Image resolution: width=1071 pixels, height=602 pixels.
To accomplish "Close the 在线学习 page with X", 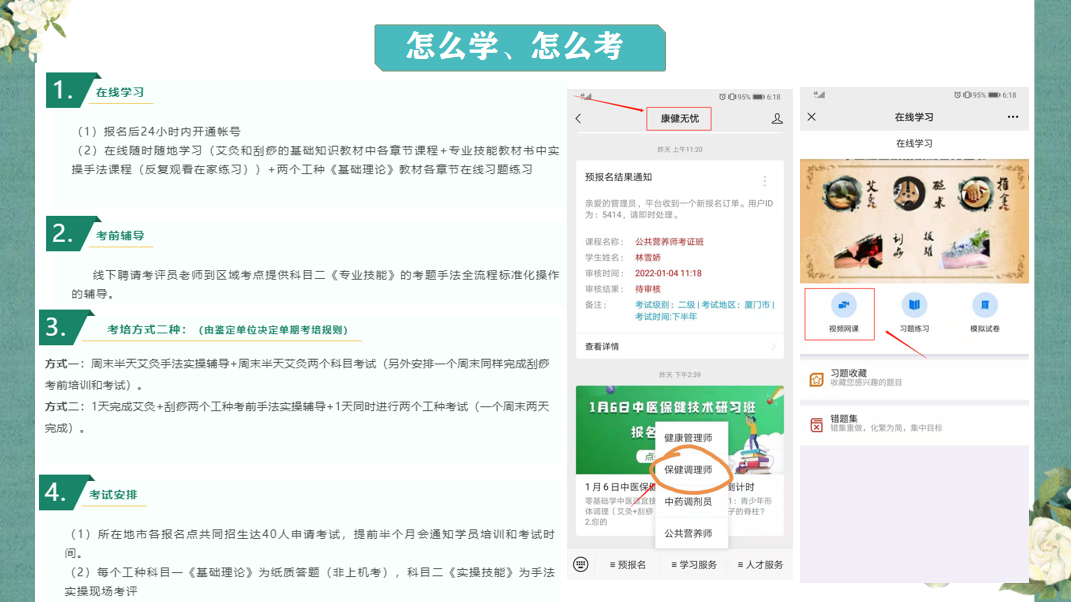I will [x=812, y=117].
